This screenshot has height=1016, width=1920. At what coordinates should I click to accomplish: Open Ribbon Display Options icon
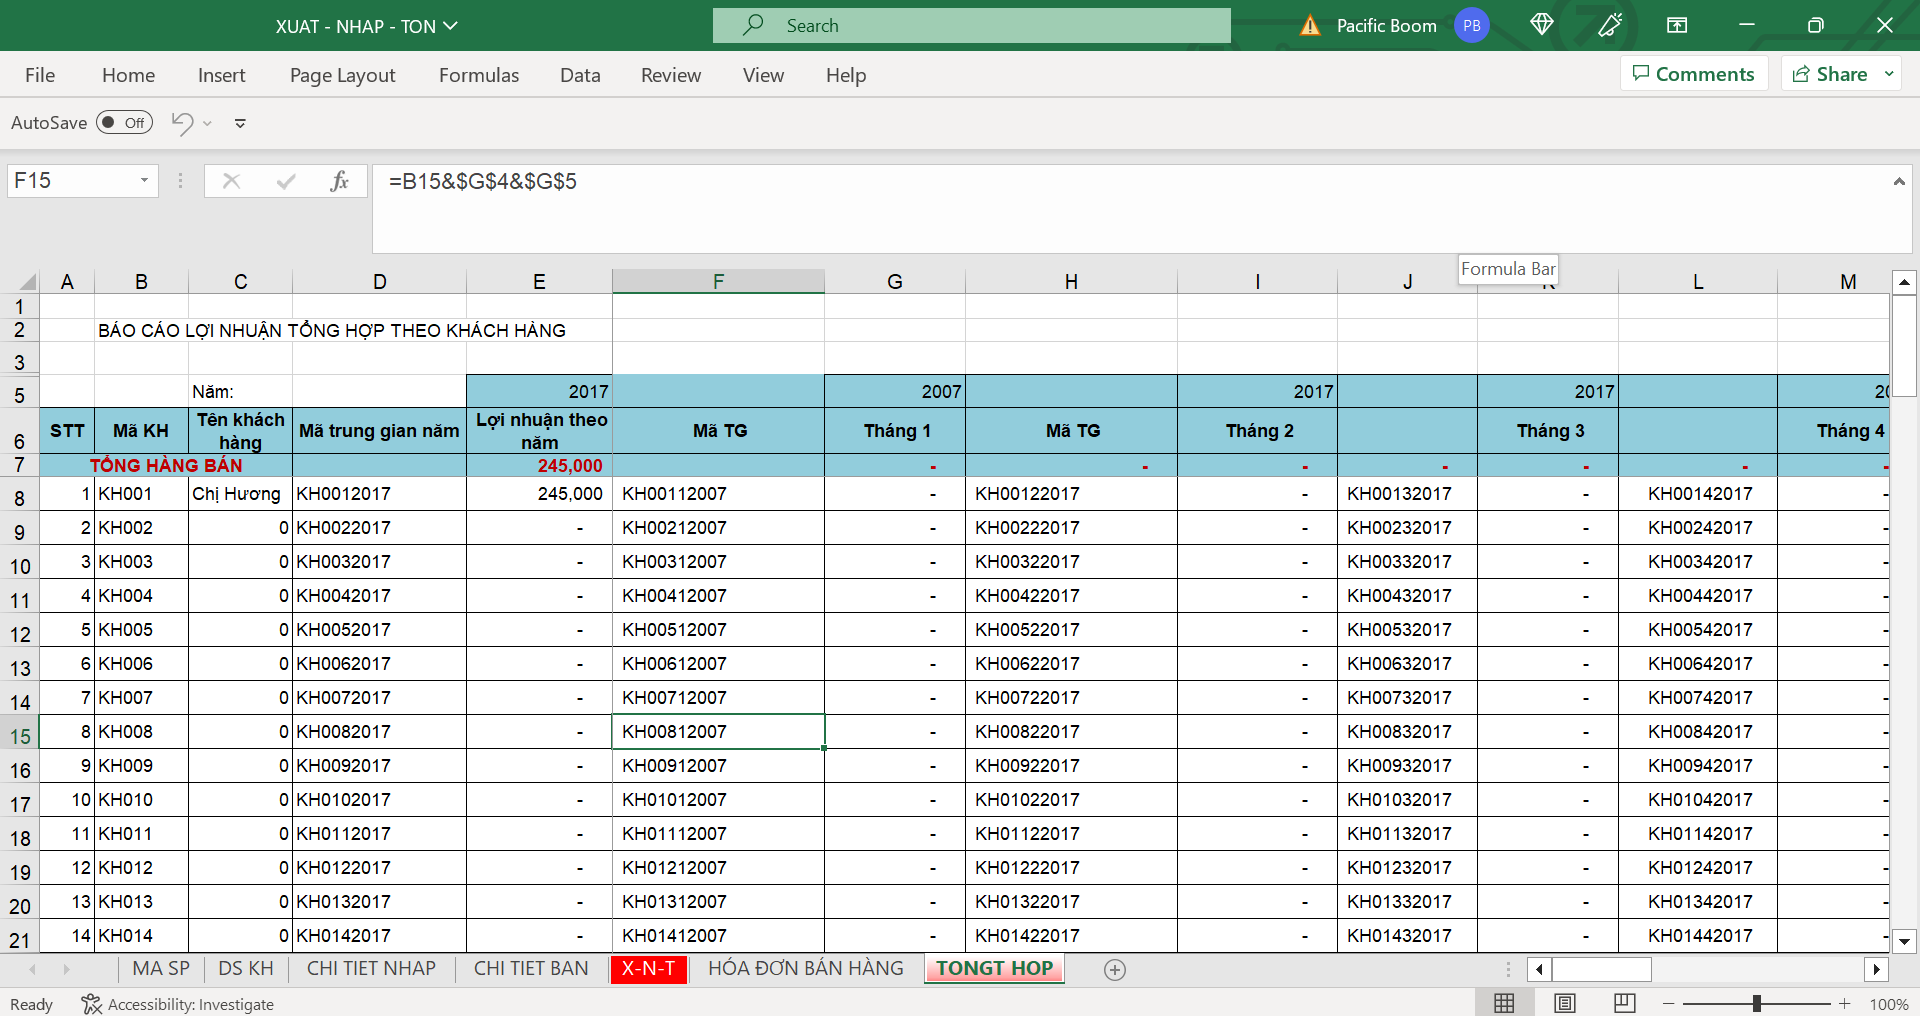tap(1677, 25)
